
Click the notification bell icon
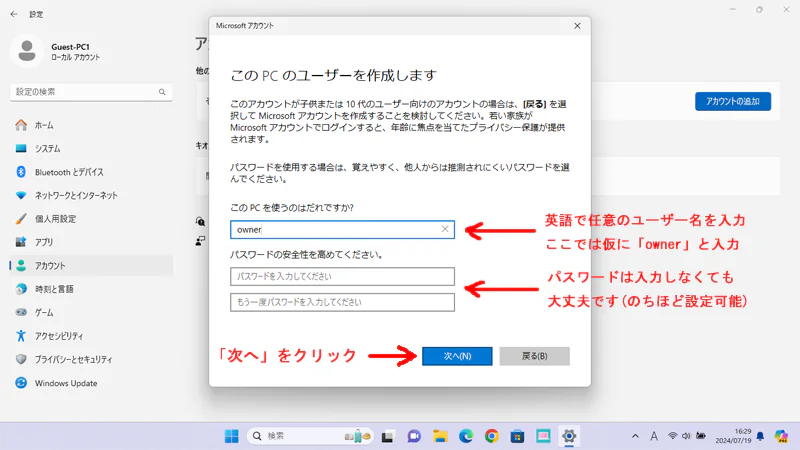point(760,436)
